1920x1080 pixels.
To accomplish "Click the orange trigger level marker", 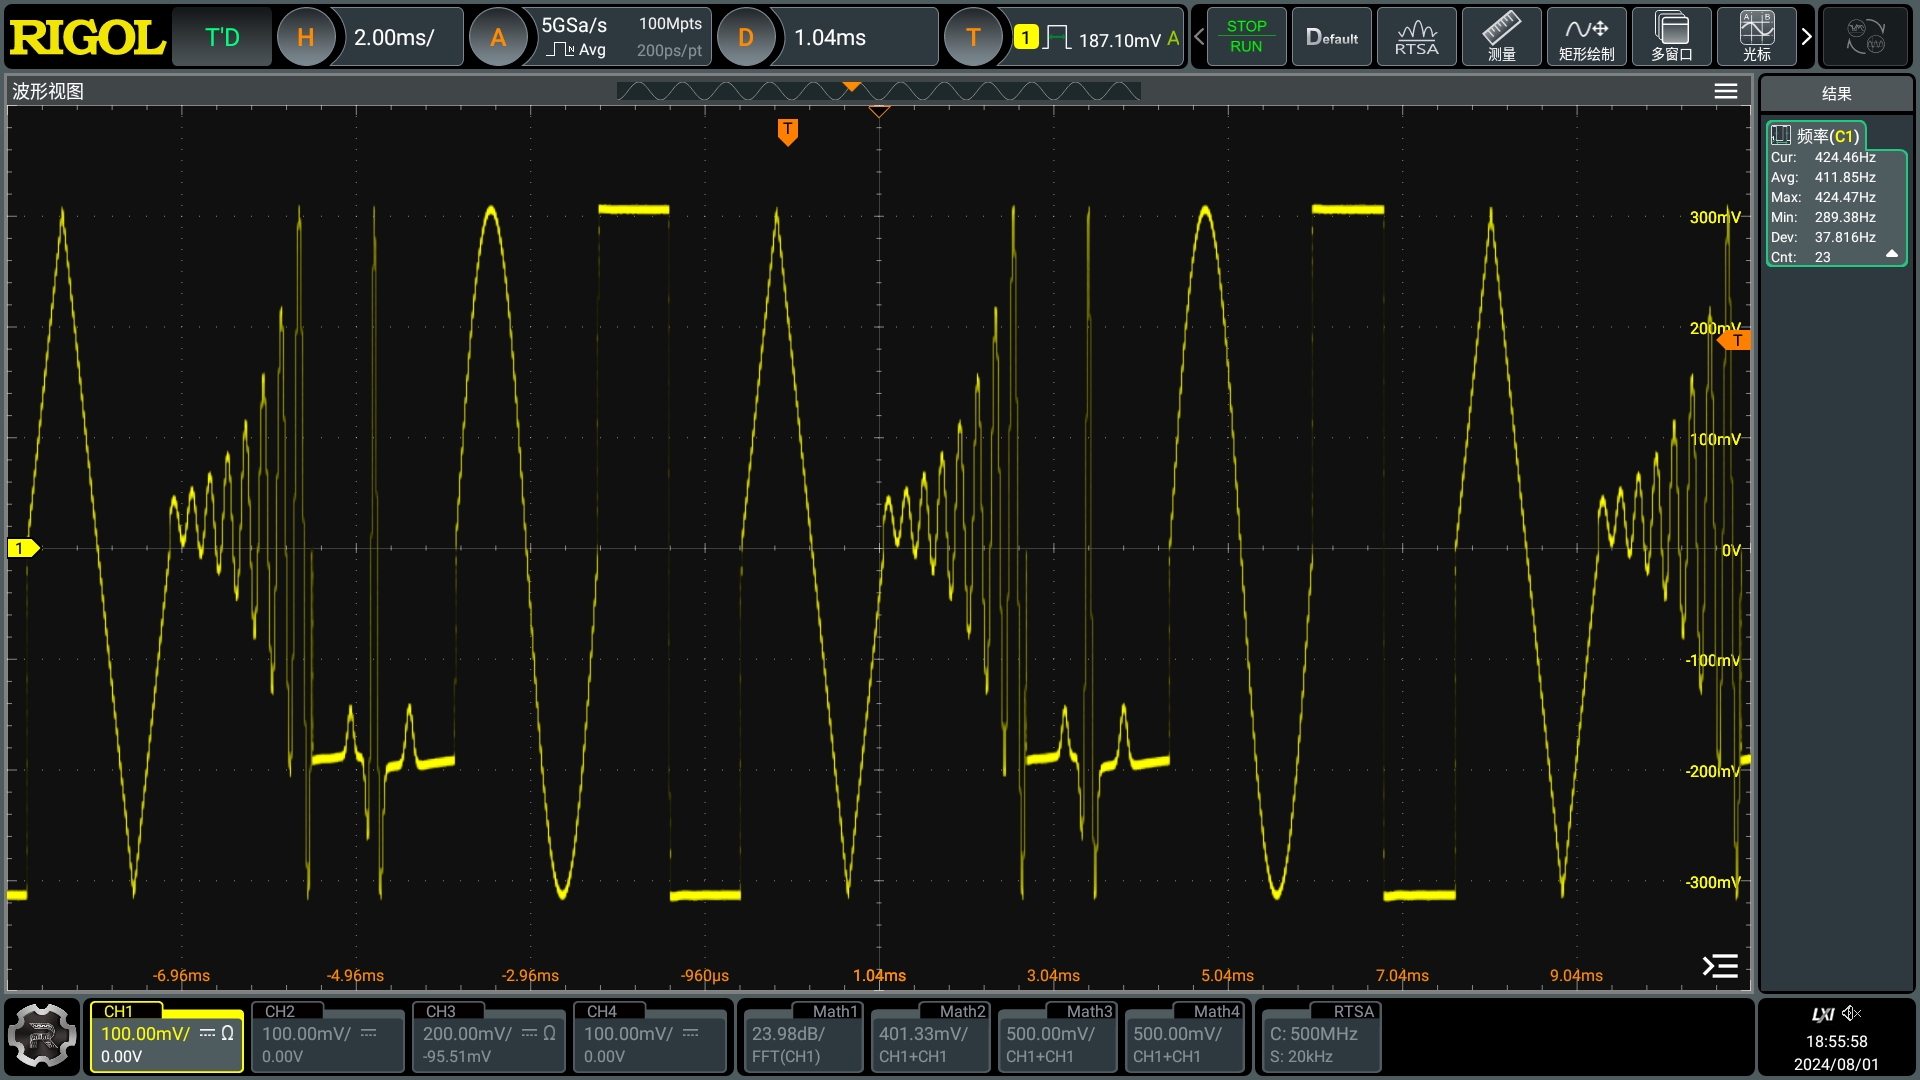I will coord(1736,339).
